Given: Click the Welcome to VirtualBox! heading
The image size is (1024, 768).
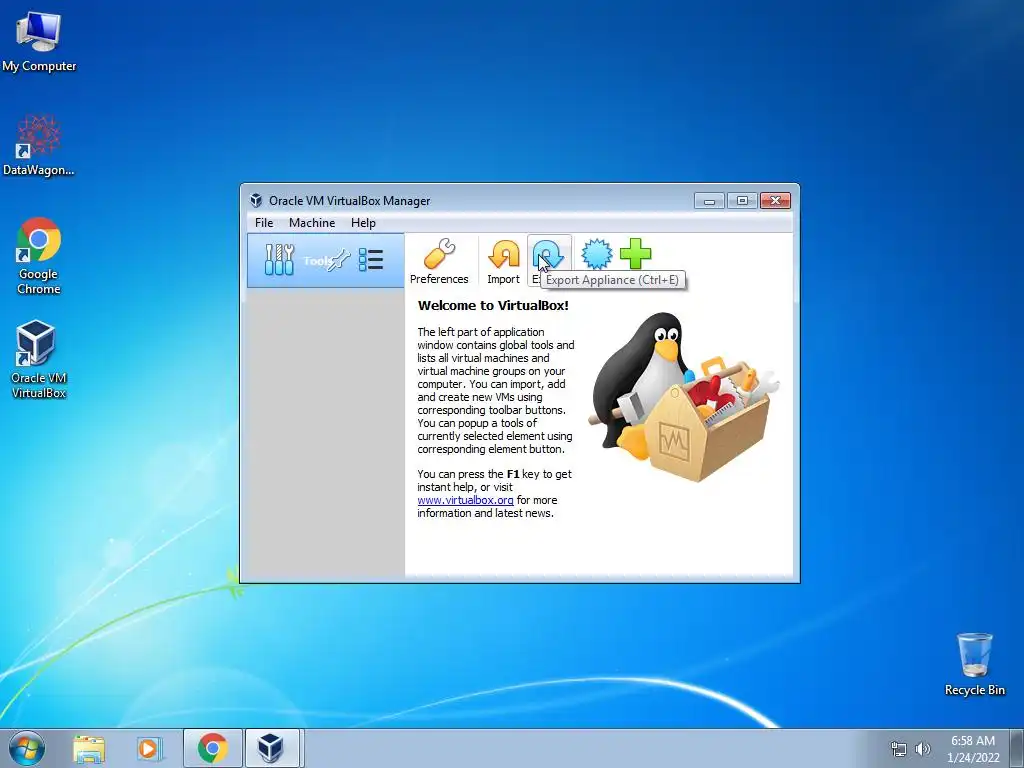Looking at the screenshot, I should (x=493, y=305).
